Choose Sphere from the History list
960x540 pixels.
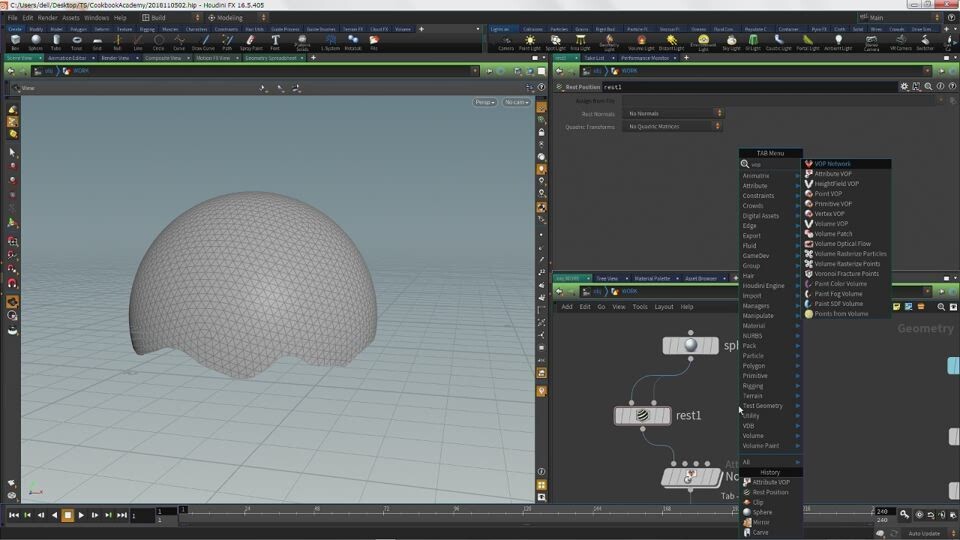point(762,512)
